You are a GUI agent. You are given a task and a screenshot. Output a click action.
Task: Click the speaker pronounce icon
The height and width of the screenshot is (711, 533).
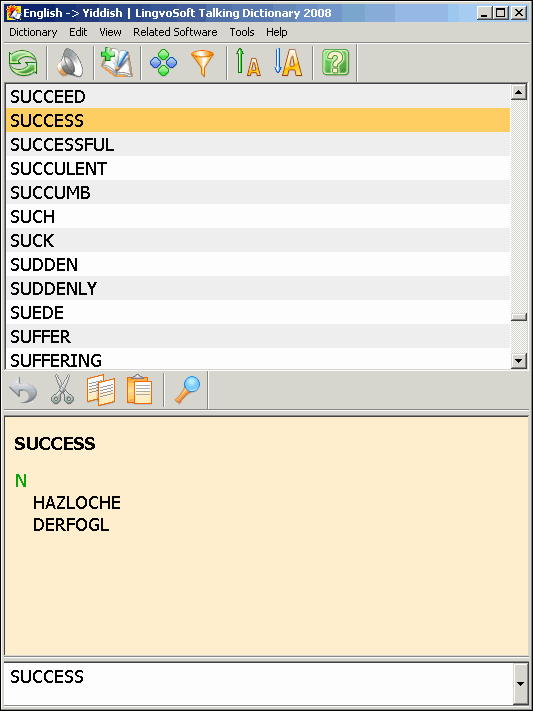point(70,63)
